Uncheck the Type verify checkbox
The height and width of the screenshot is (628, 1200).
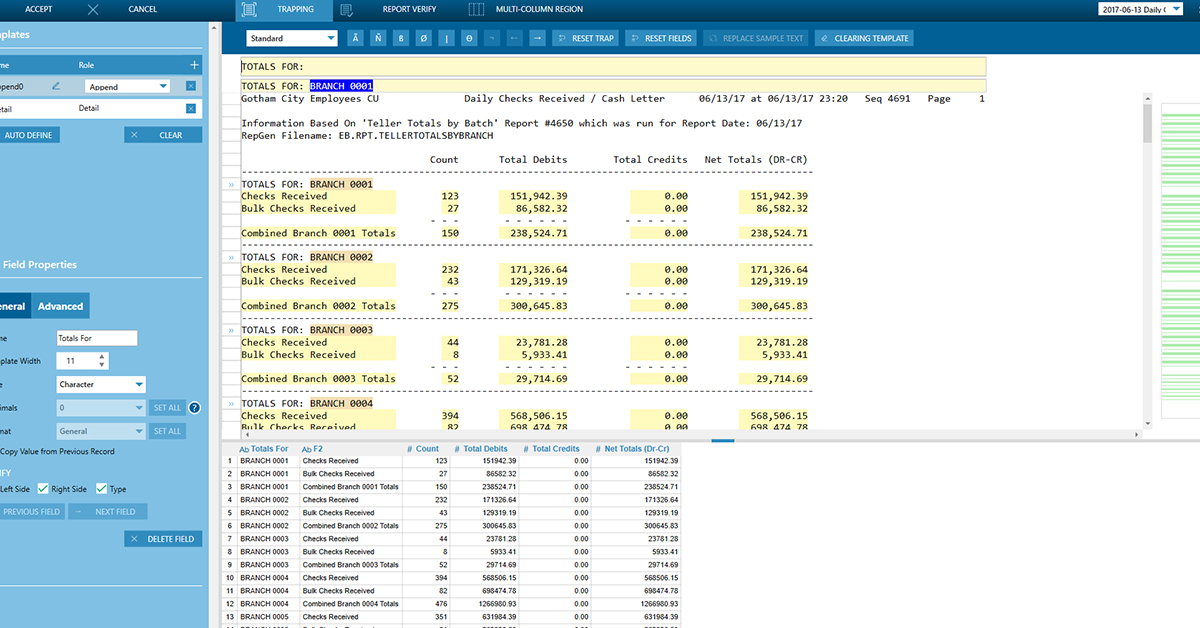pyautogui.click(x=101, y=489)
